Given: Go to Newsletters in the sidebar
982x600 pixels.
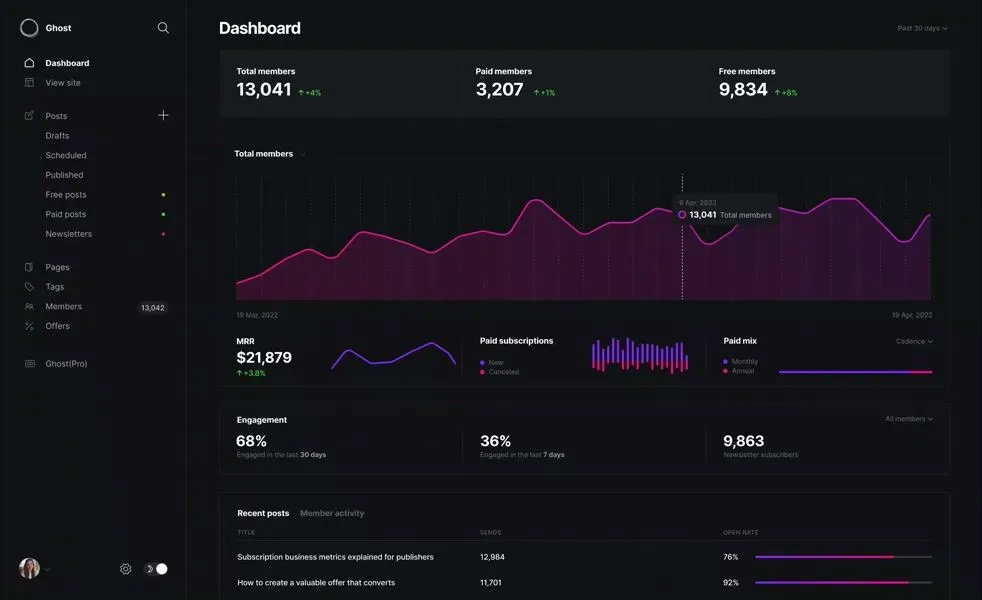Looking at the screenshot, I should pyautogui.click(x=68, y=234).
